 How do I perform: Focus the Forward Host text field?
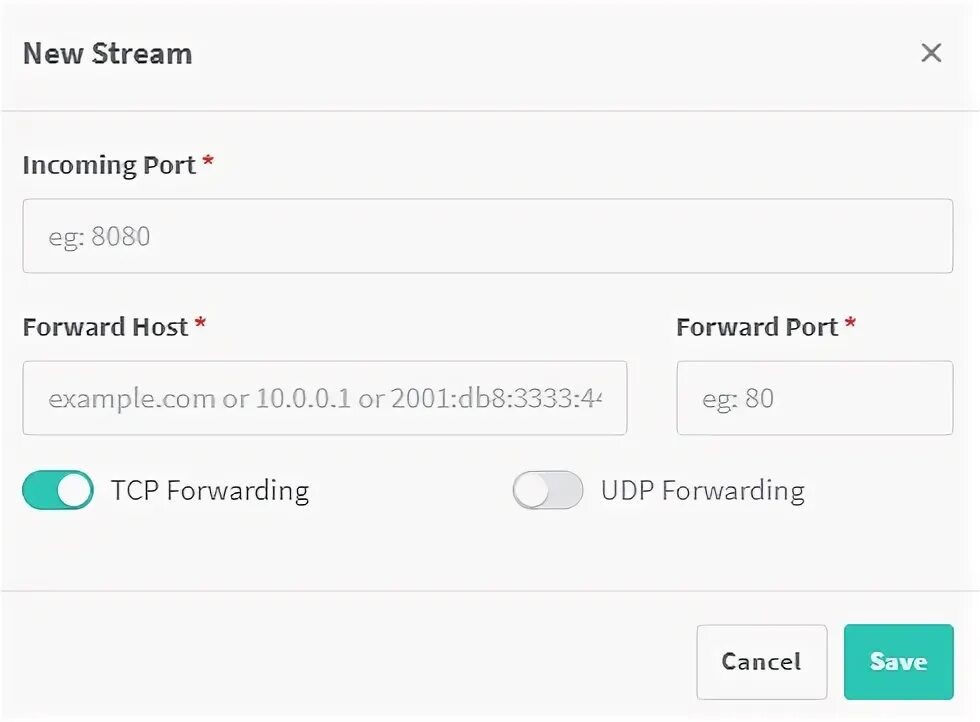[x=324, y=398]
